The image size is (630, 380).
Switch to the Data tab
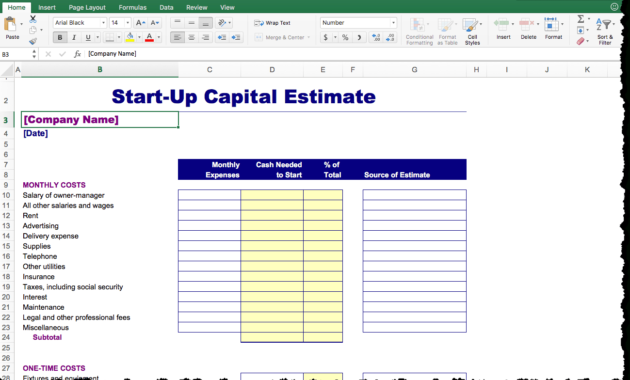(x=166, y=7)
